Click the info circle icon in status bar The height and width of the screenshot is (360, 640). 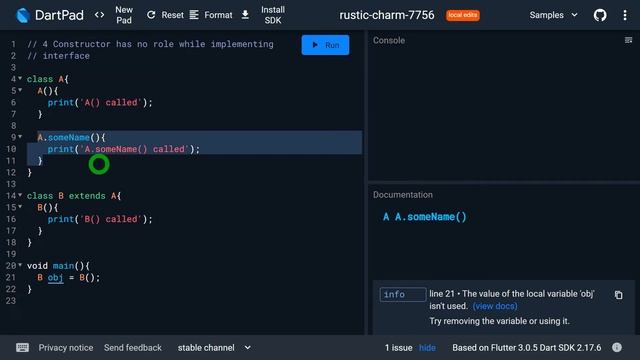617,347
